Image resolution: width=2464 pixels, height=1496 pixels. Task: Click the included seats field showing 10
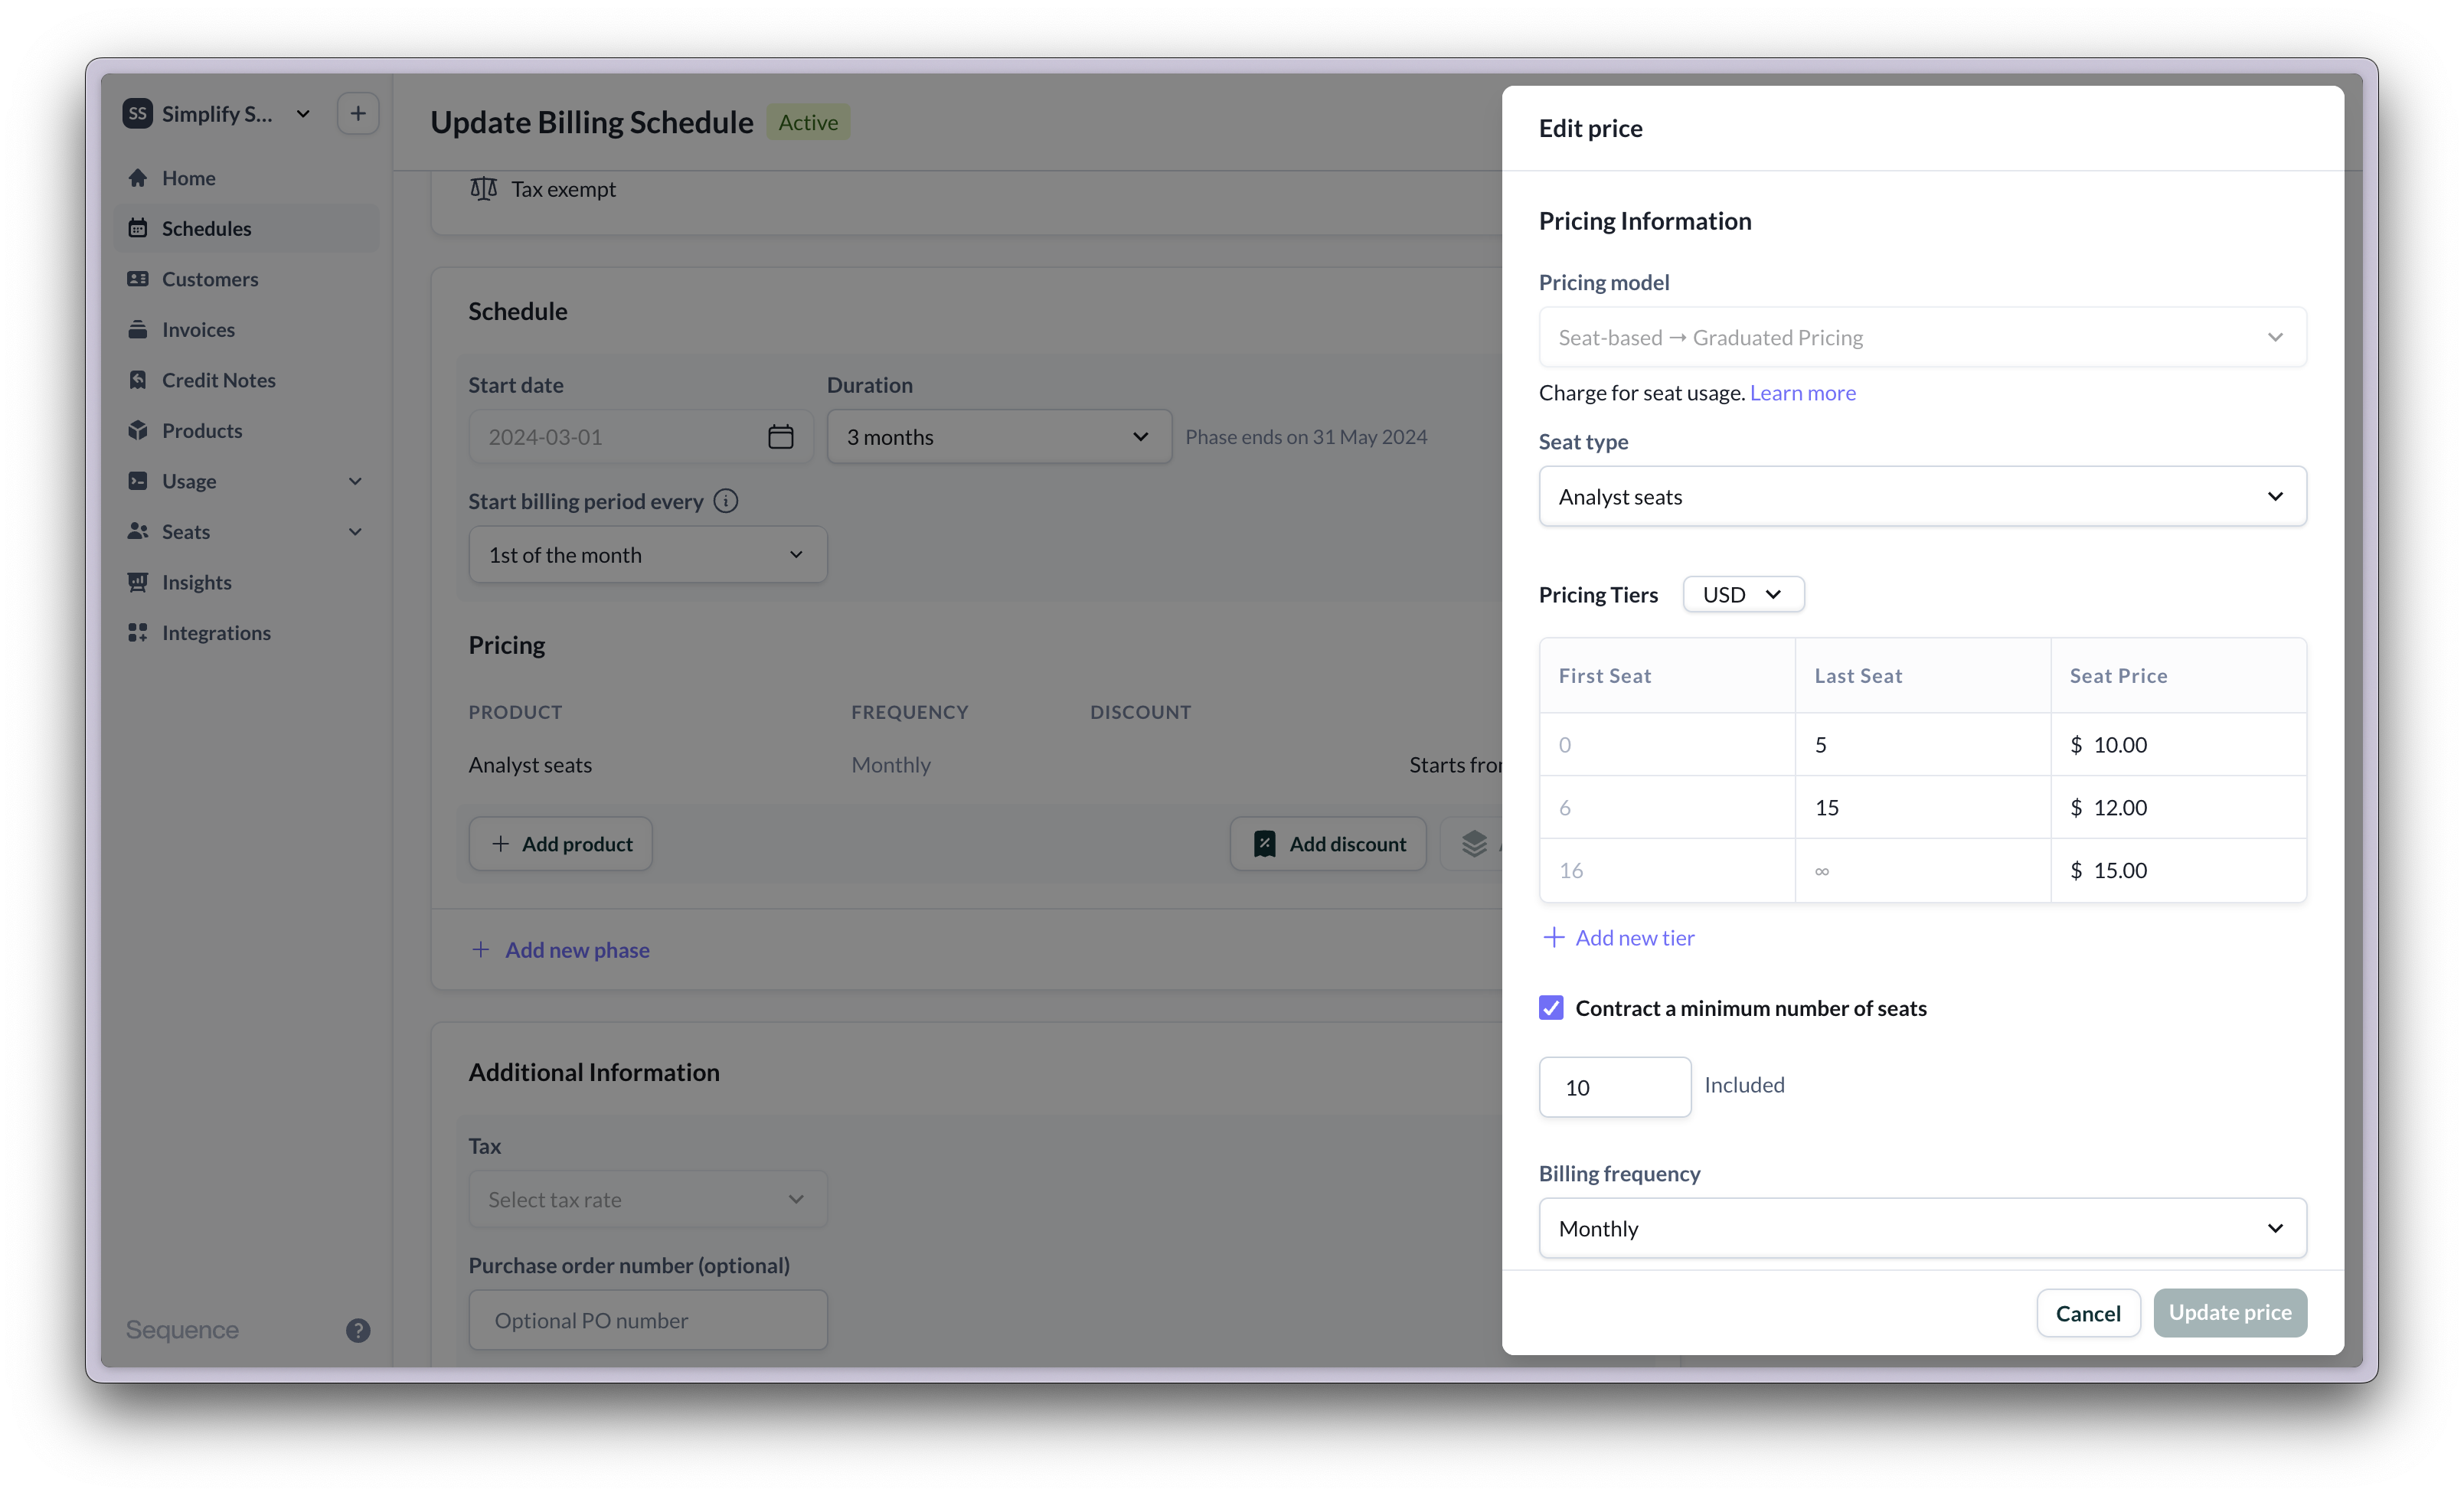click(x=1613, y=1087)
